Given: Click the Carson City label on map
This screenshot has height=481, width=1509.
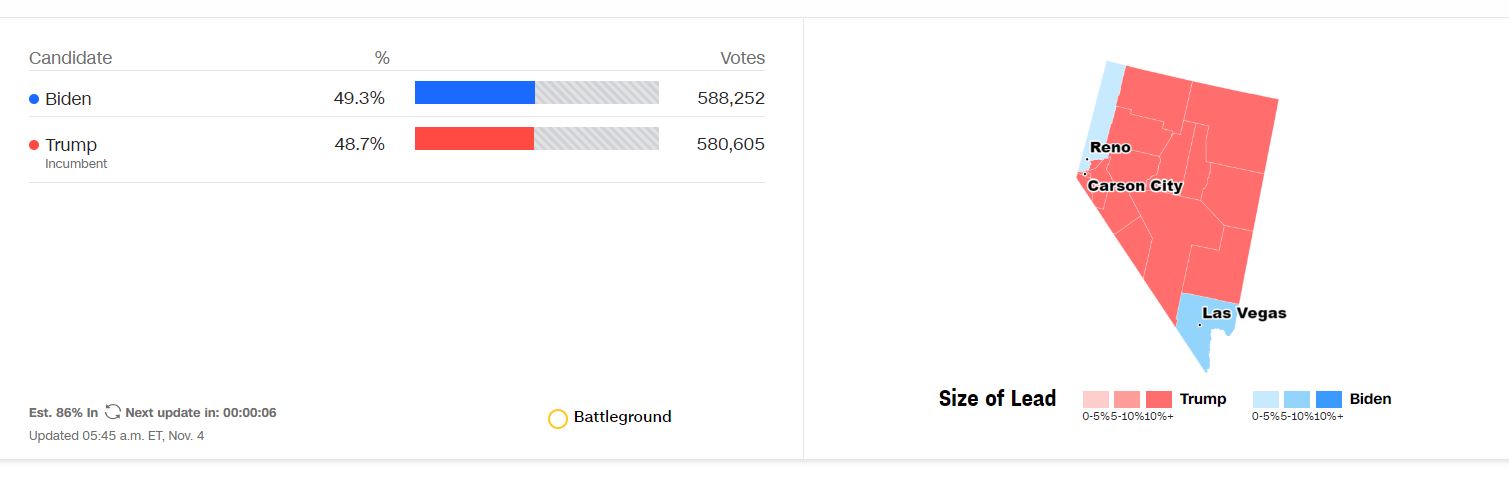Looking at the screenshot, I should [1135, 186].
